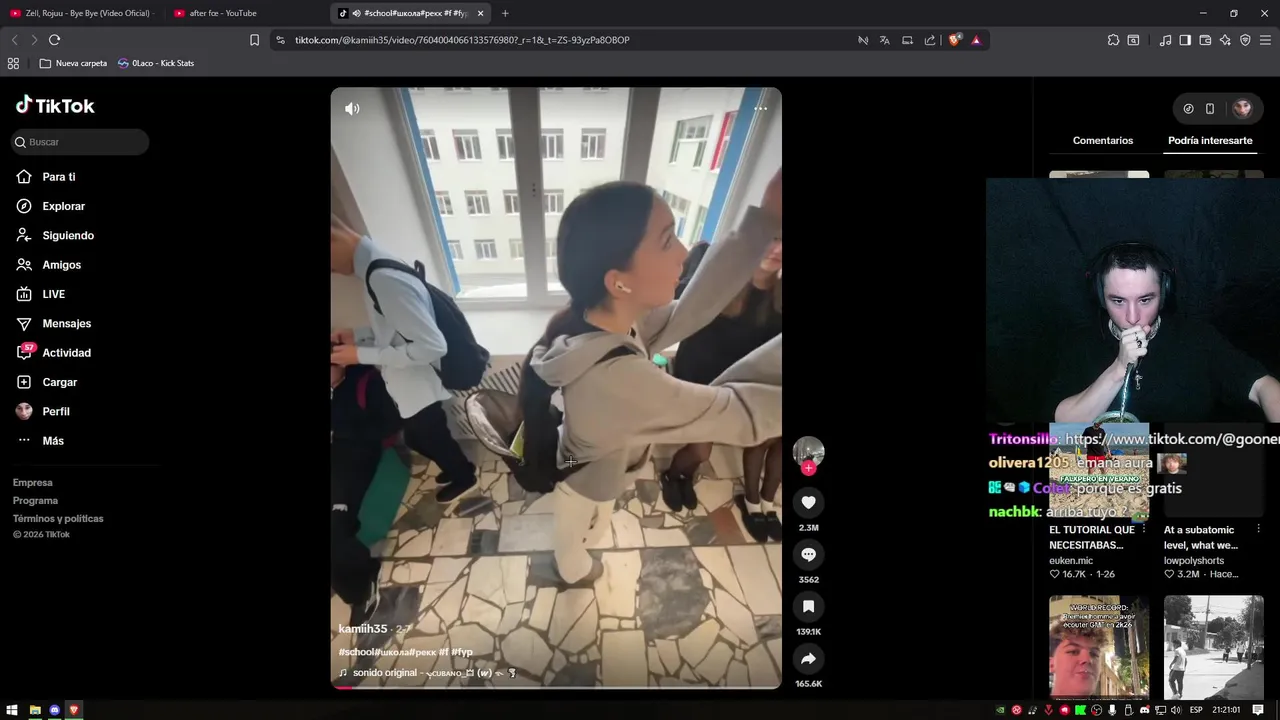Screen dimensions: 1280x720
Task: Open the browser hamburger menu
Action: 1266,40
